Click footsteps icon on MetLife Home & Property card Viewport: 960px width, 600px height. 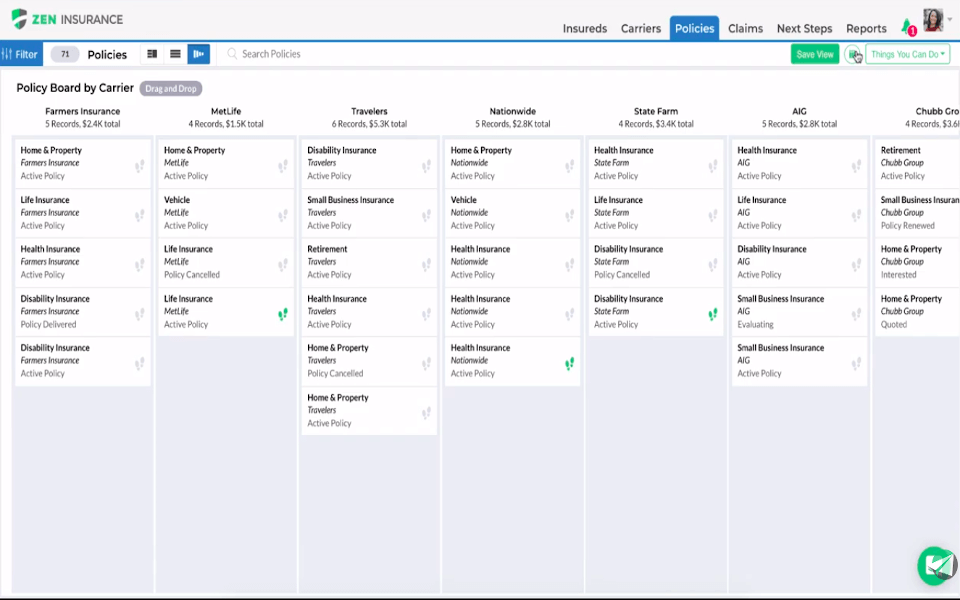[x=283, y=166]
